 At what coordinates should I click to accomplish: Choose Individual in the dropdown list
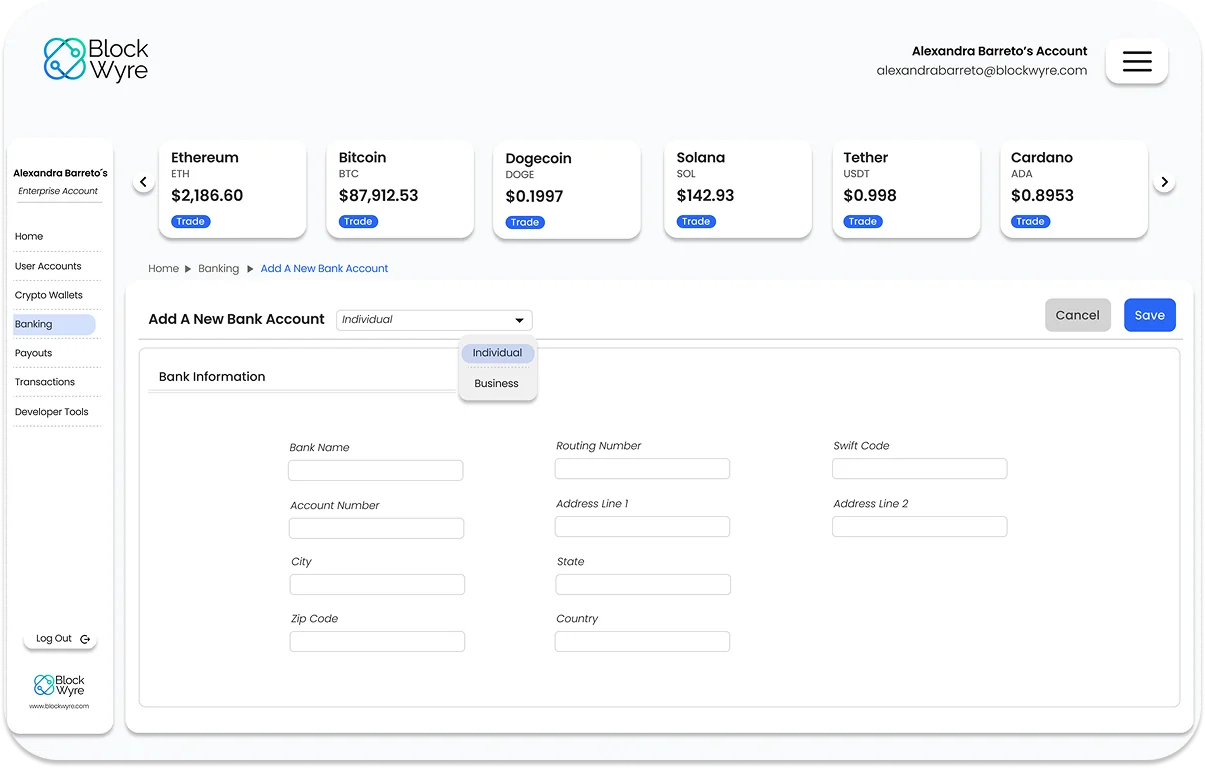[497, 353]
